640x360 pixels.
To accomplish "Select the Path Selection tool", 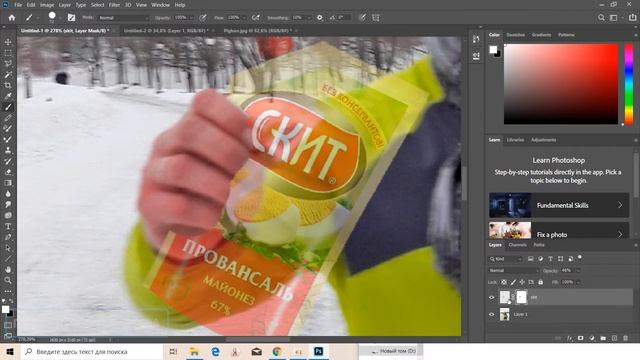I will (8, 248).
